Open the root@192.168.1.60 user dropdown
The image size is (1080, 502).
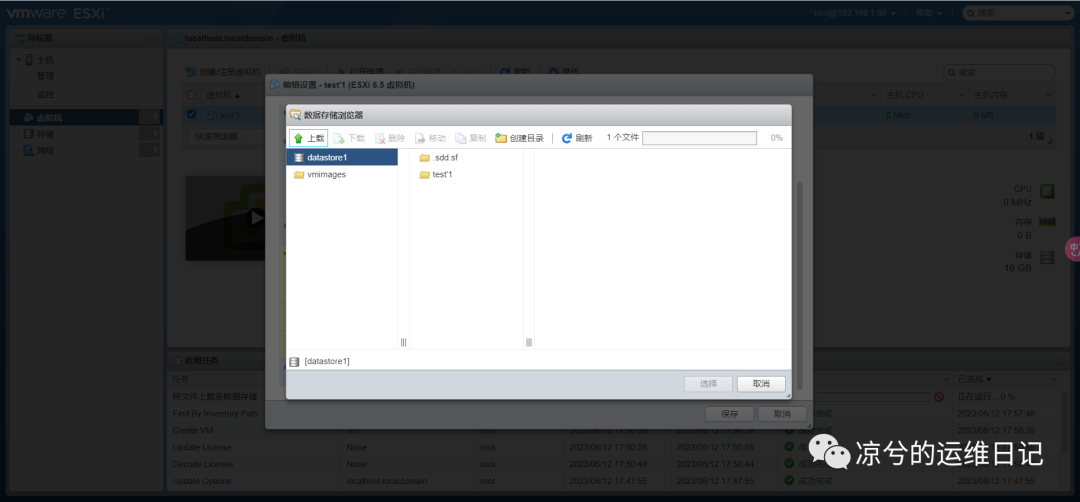click(x=854, y=13)
